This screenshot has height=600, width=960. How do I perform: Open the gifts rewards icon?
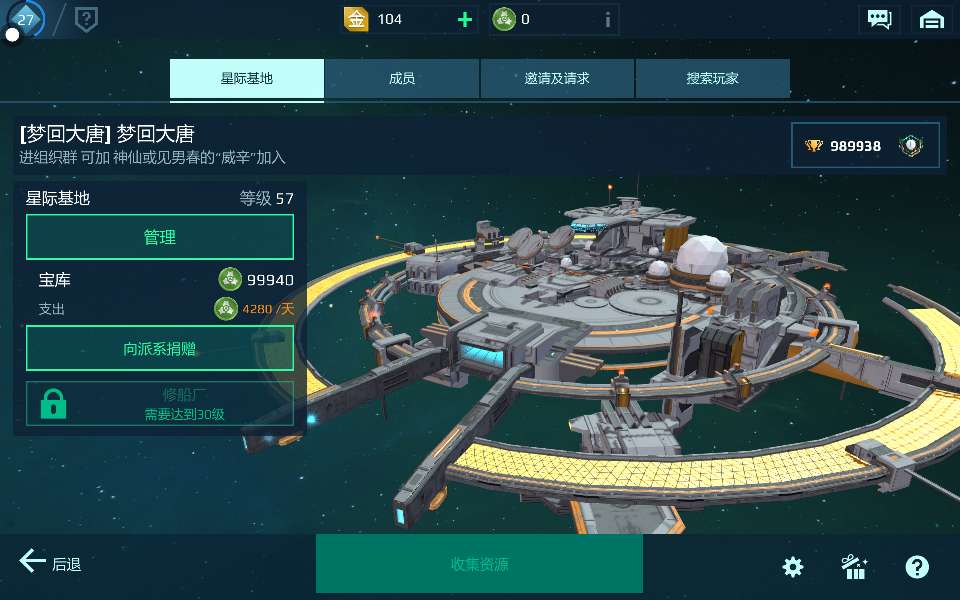(855, 567)
